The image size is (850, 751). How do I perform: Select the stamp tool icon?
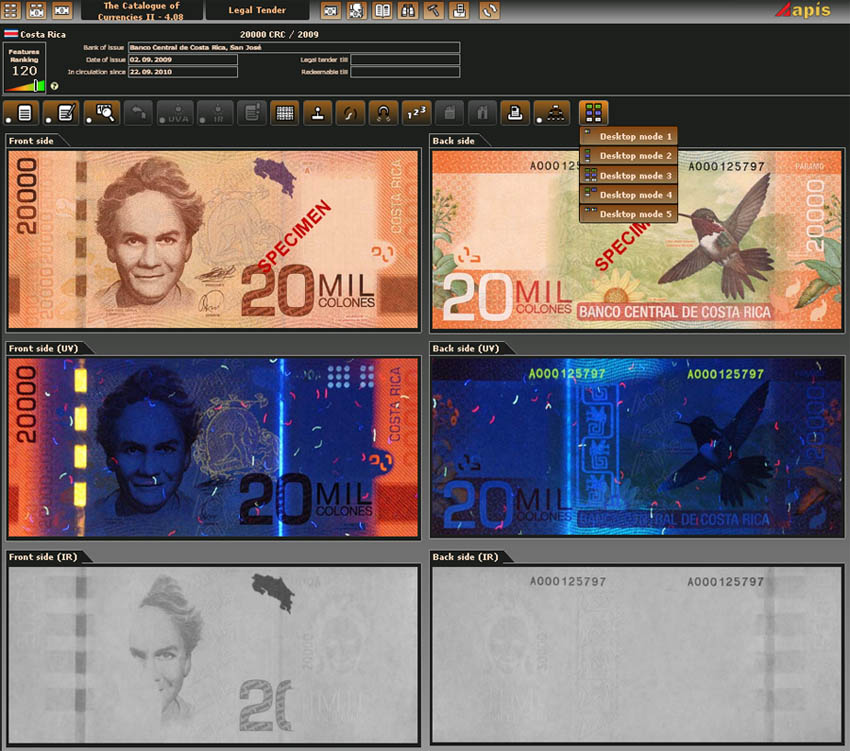tap(318, 113)
